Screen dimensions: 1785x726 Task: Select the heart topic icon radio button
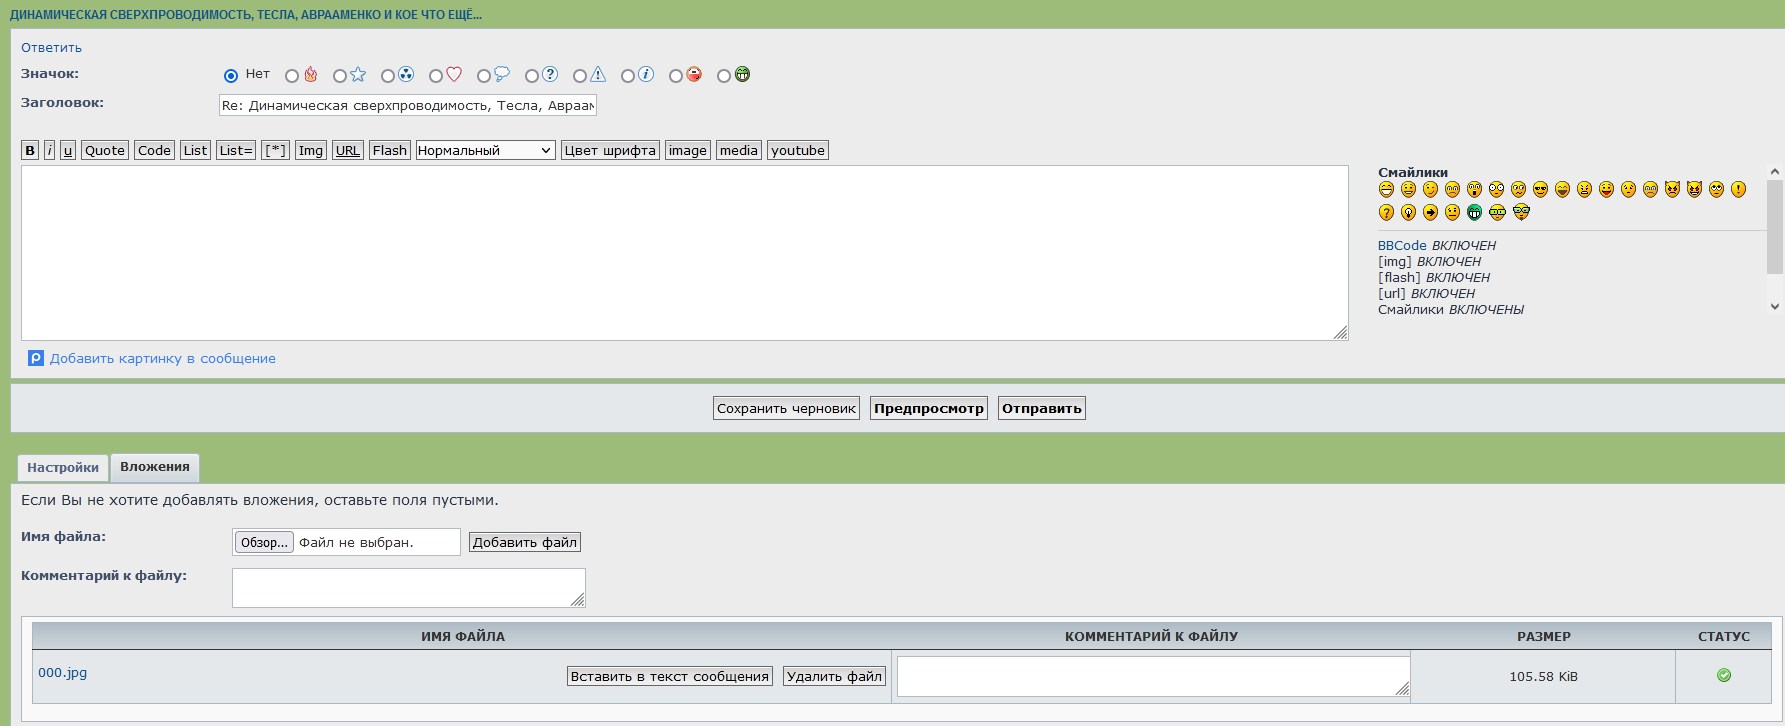click(x=436, y=76)
